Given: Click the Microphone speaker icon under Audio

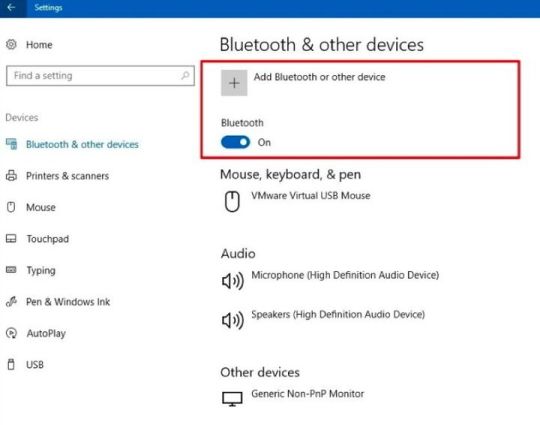Looking at the screenshot, I should [x=232, y=281].
